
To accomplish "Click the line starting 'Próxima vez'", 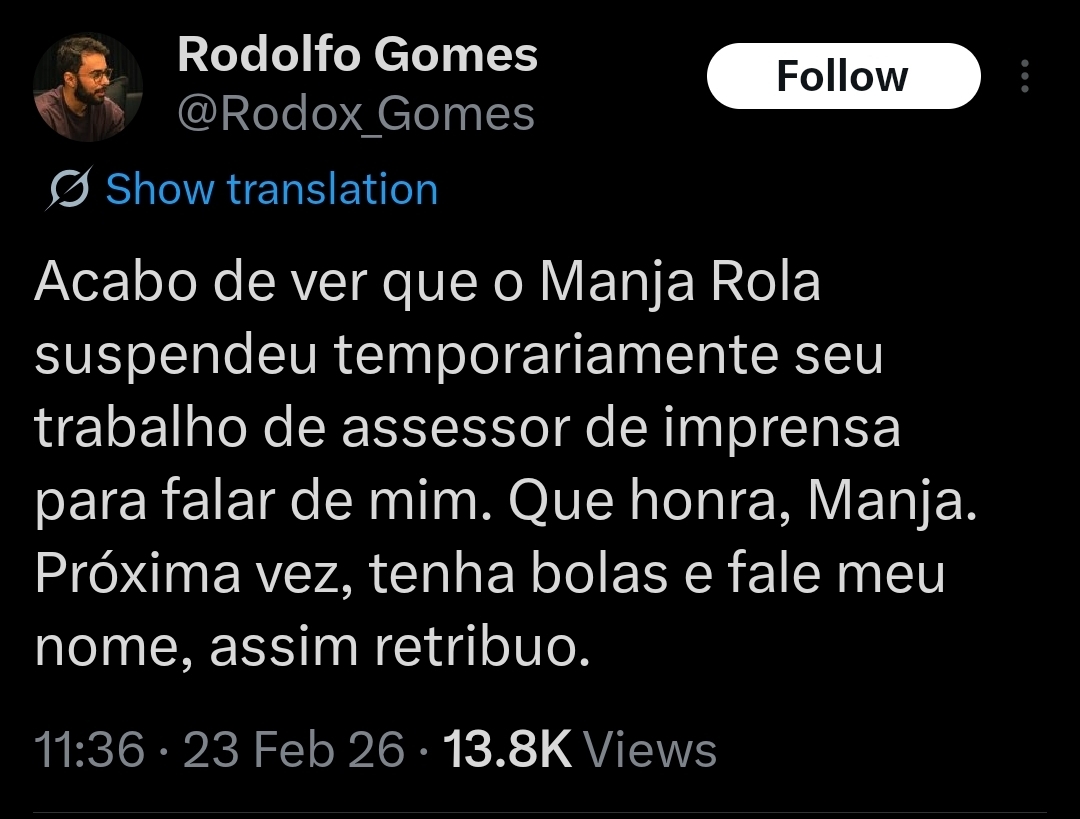I will coord(489,575).
